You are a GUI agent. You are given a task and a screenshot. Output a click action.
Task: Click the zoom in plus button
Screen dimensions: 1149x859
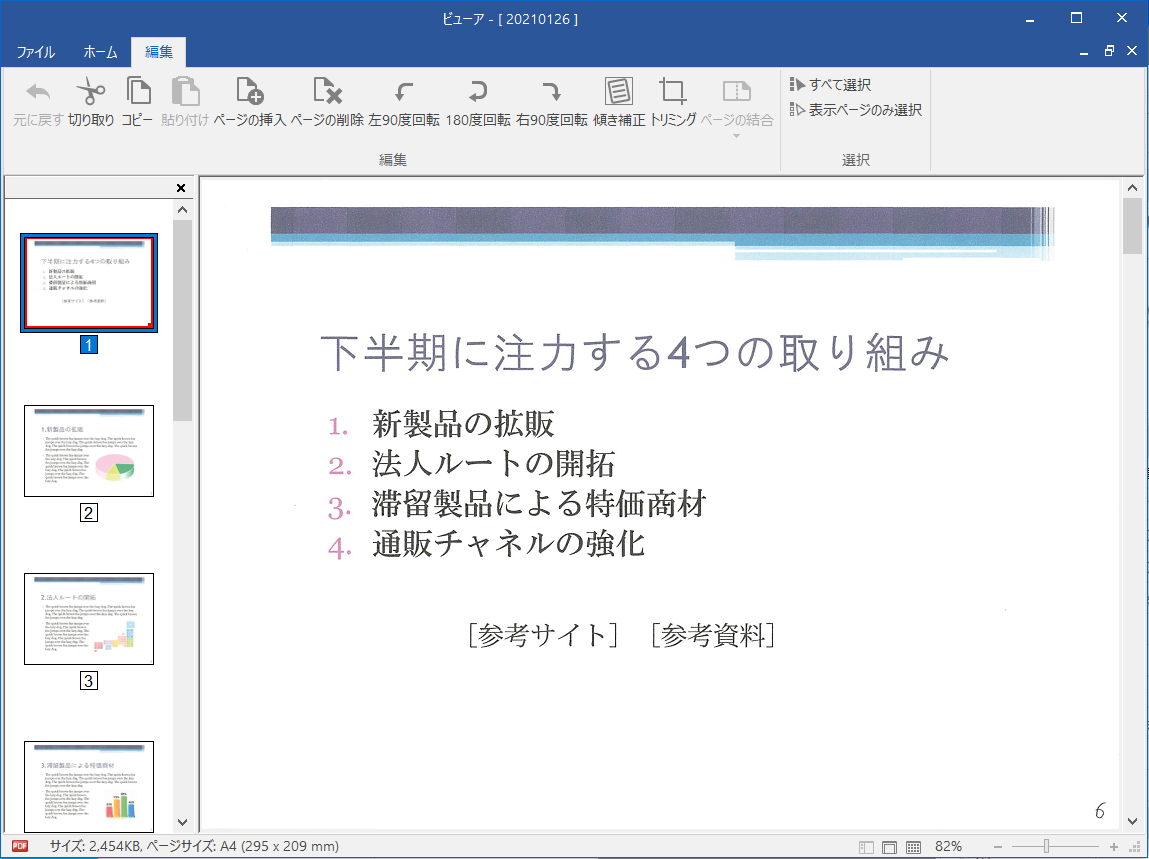(x=1114, y=847)
